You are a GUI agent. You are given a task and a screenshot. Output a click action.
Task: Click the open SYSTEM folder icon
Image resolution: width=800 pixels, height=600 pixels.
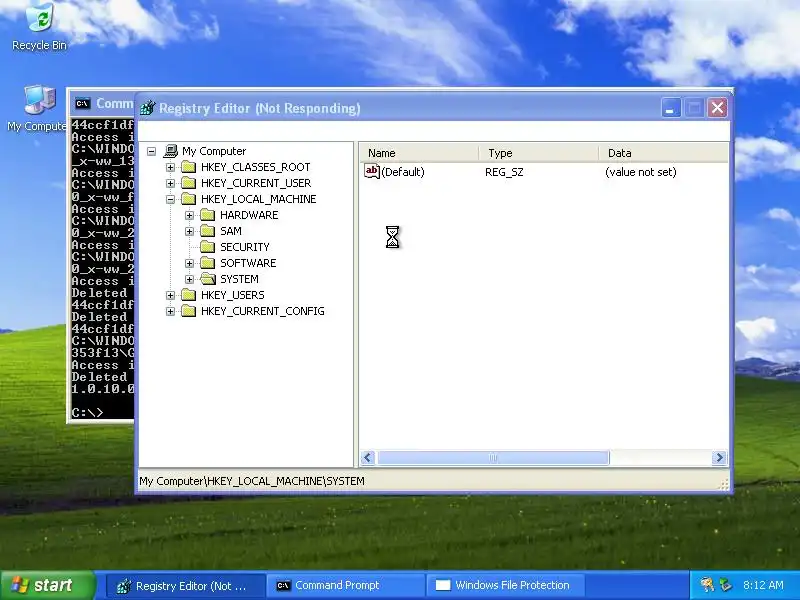point(208,279)
